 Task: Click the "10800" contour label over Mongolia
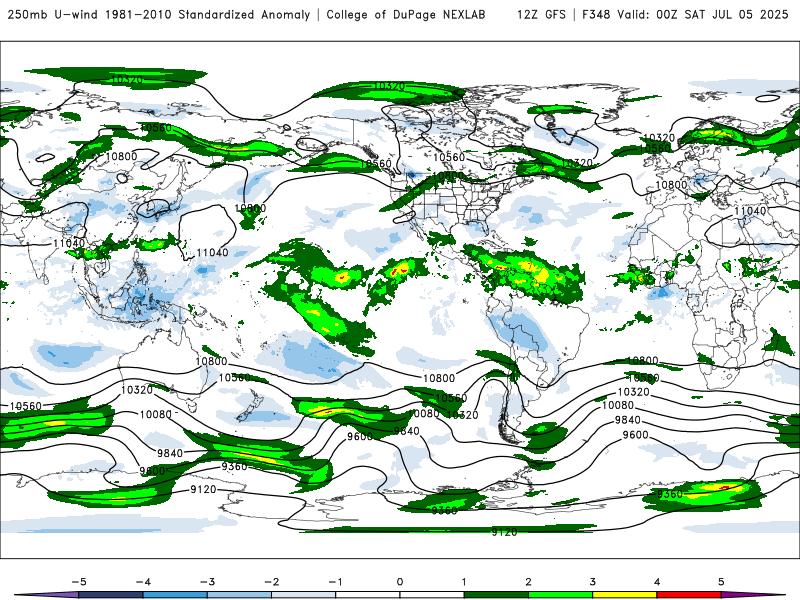pos(121,156)
